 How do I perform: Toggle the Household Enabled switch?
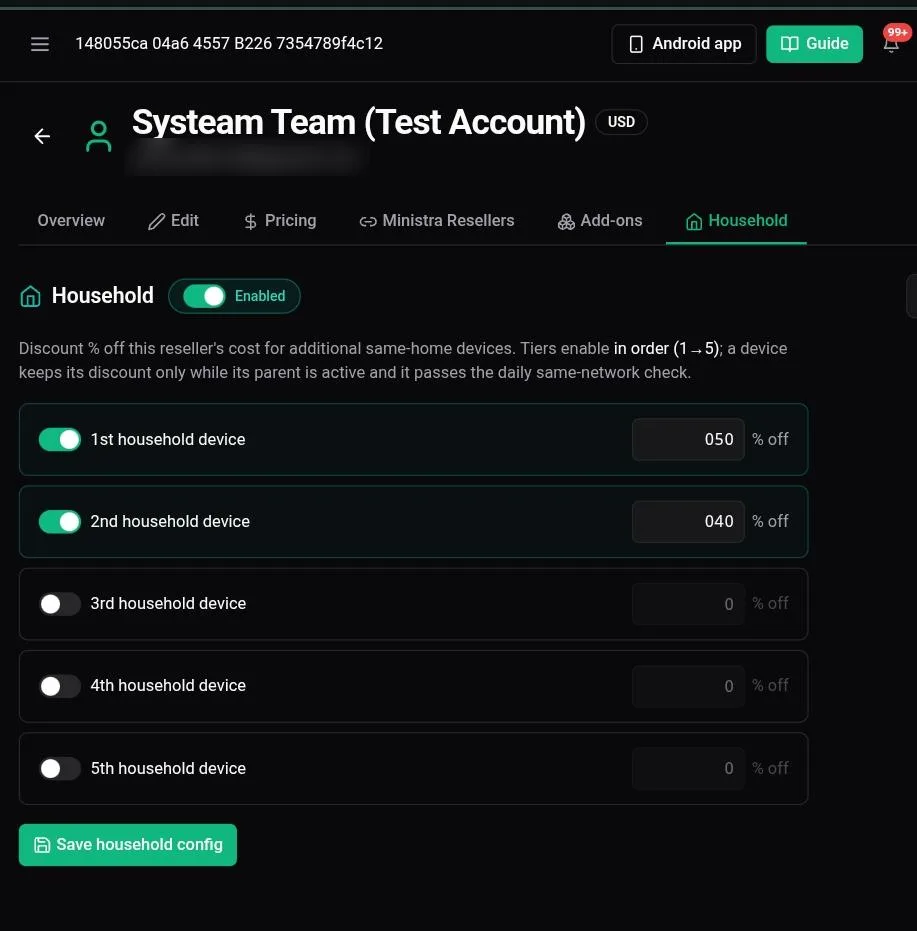click(x=204, y=296)
